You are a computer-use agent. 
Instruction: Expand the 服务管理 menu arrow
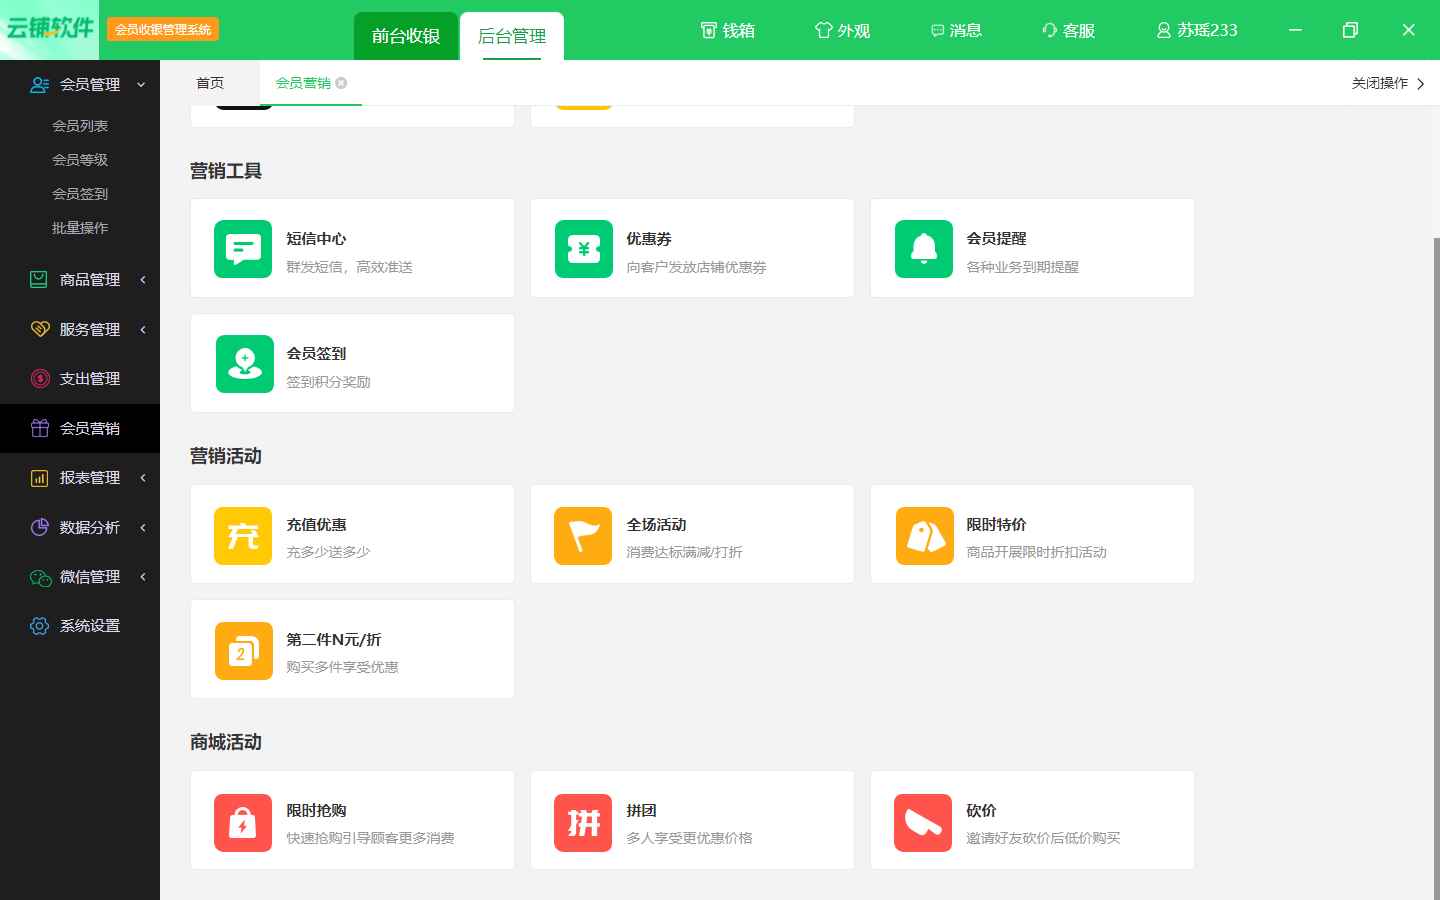pyautogui.click(x=143, y=329)
